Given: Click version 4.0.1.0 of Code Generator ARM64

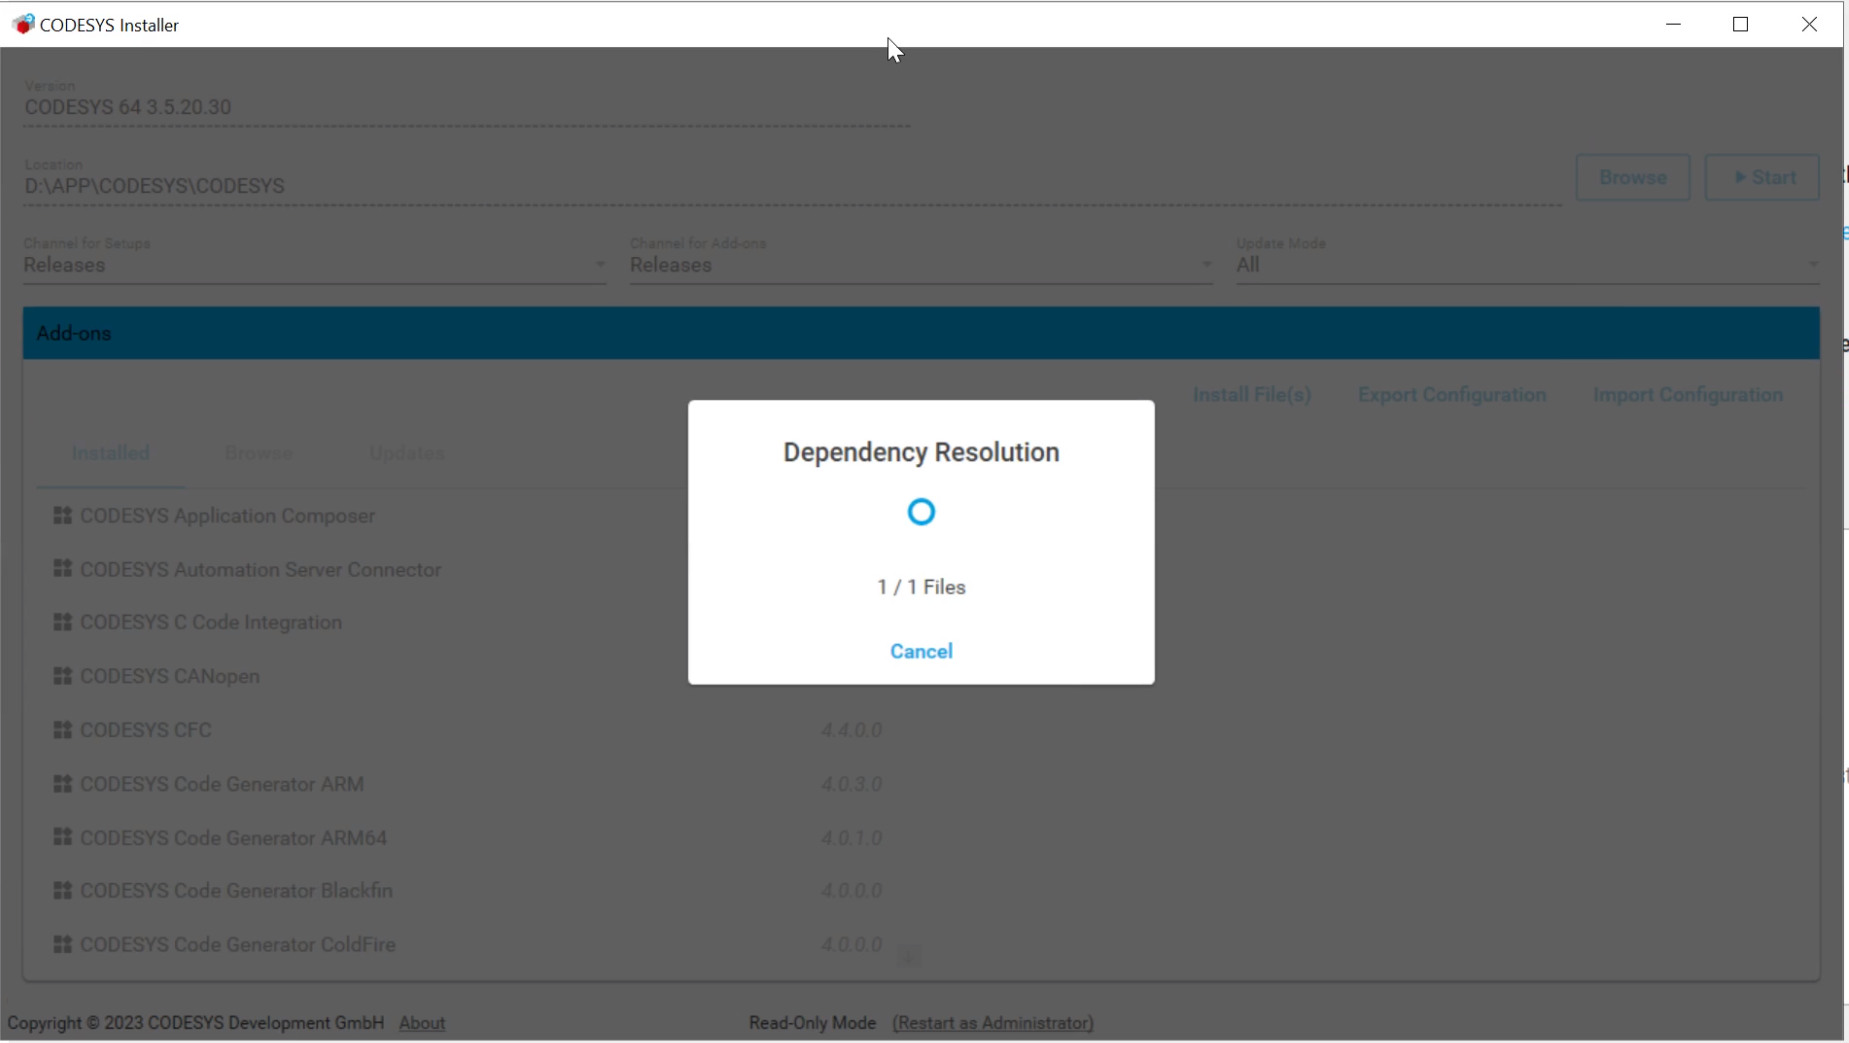Looking at the screenshot, I should click(851, 837).
